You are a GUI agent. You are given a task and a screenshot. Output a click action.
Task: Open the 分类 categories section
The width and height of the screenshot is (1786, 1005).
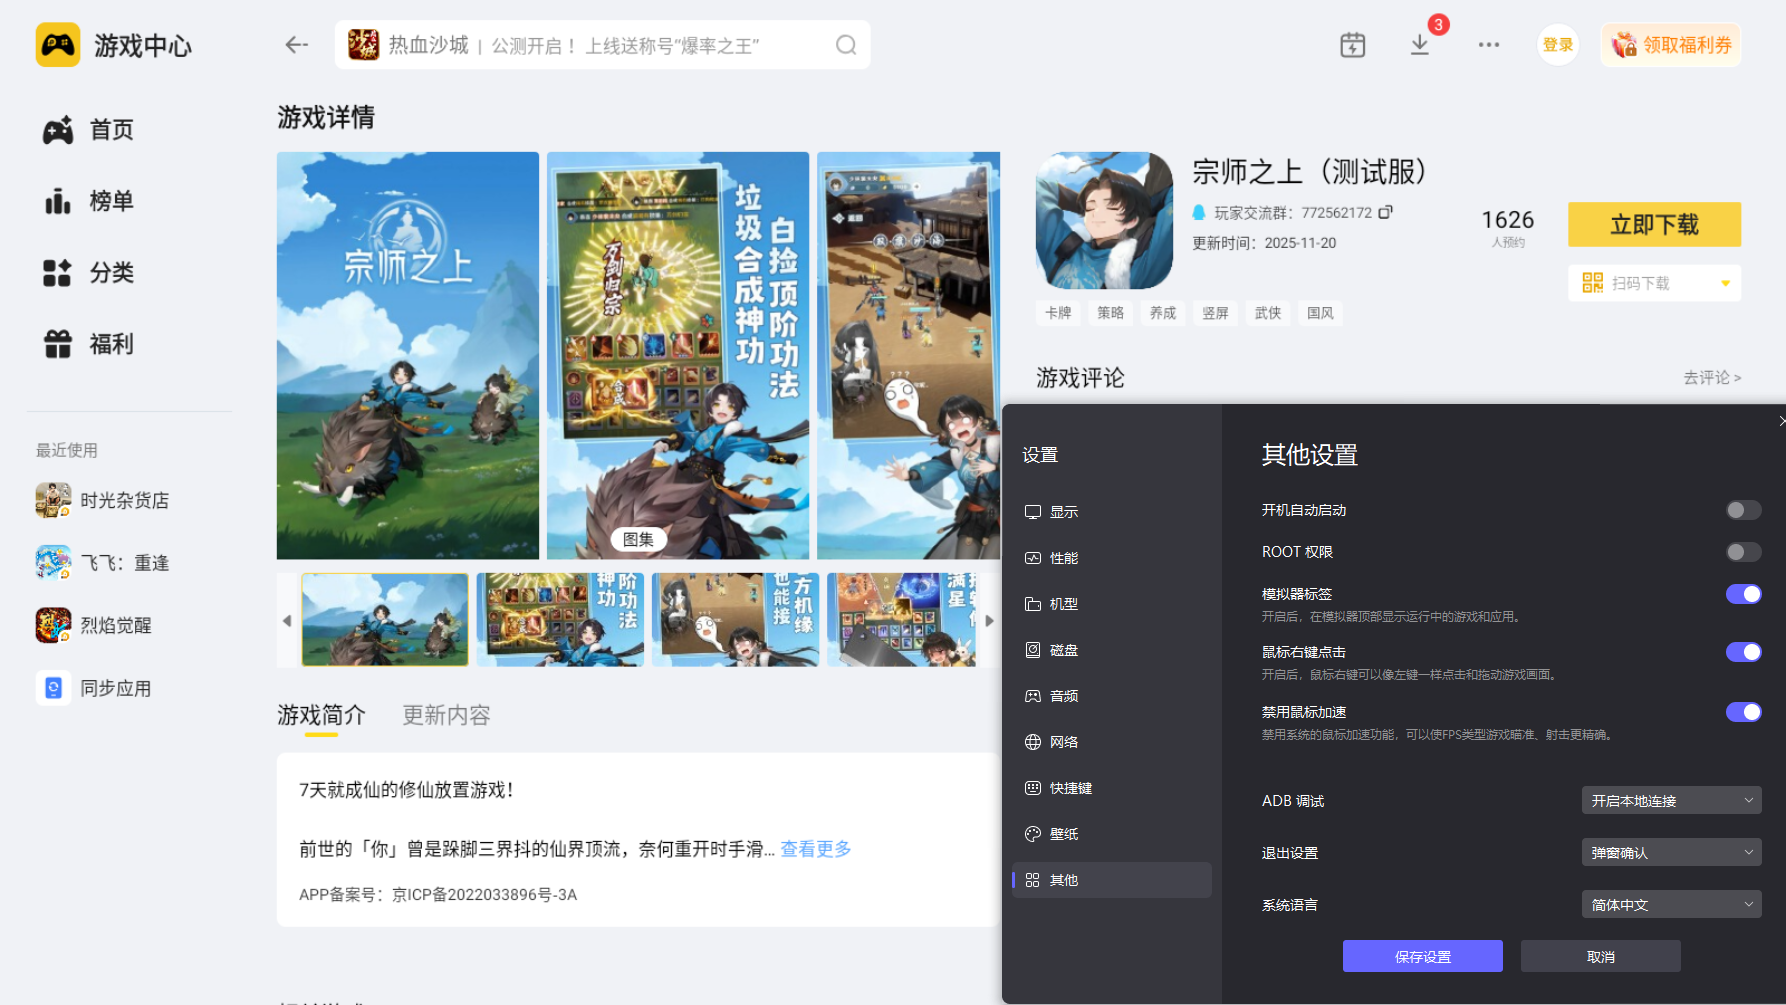click(110, 272)
